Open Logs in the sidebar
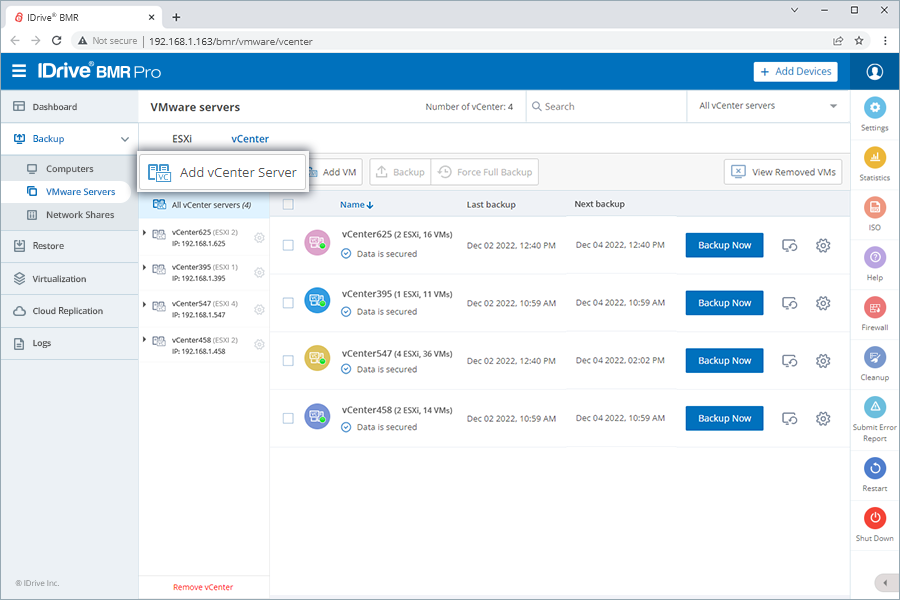The width and height of the screenshot is (900, 600). click(x=69, y=343)
